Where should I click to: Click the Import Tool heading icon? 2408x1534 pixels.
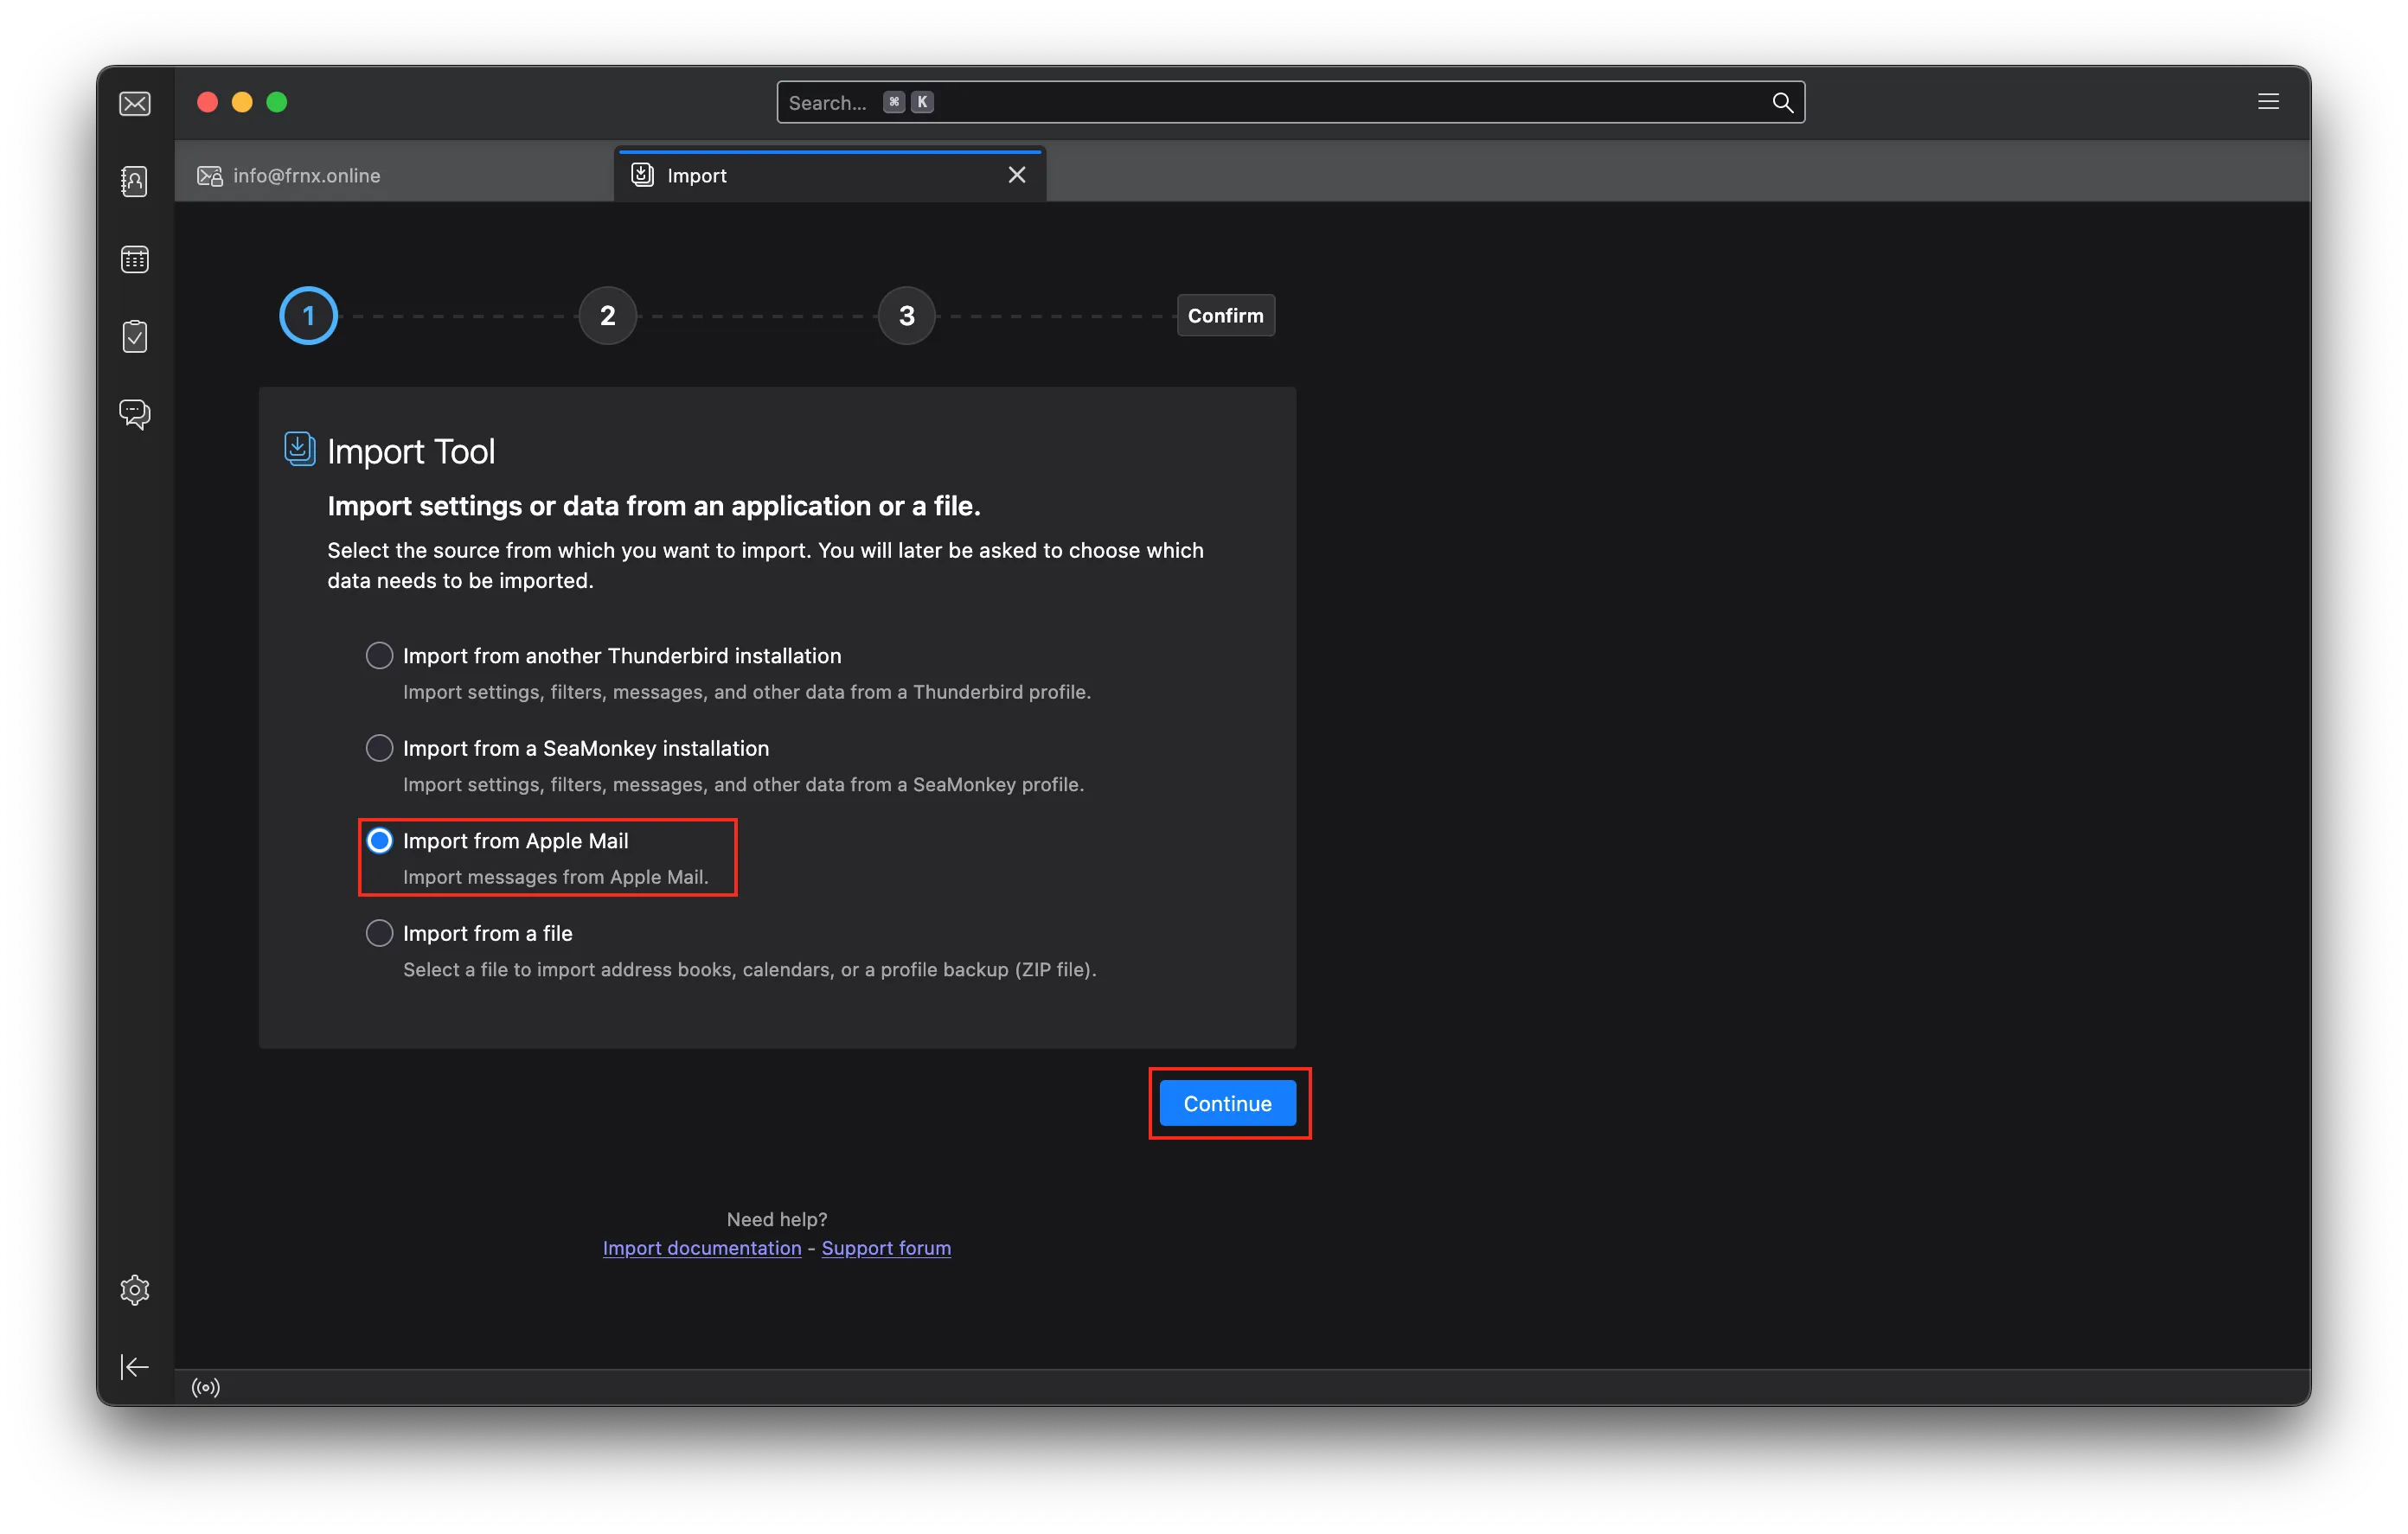(x=299, y=449)
